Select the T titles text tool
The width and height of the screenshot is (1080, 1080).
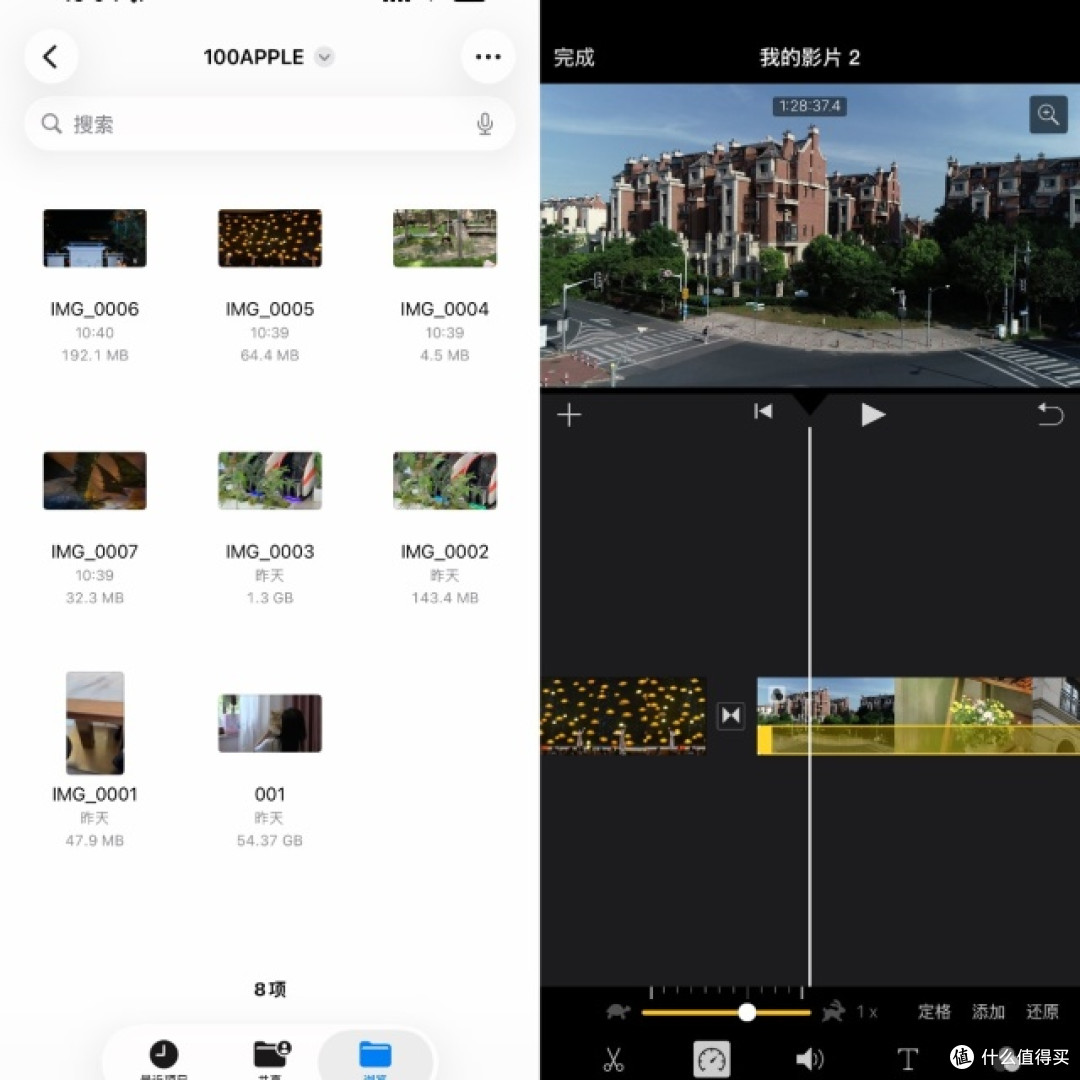[908, 1059]
